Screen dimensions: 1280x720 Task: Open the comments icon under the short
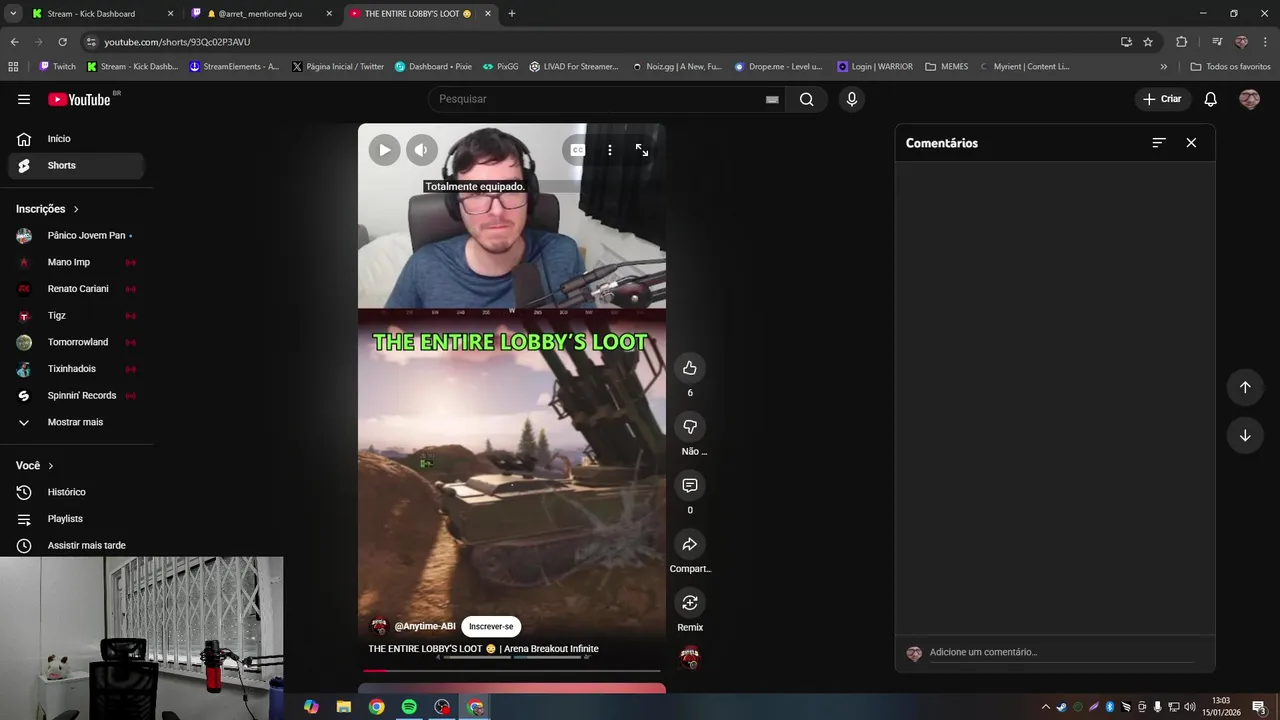pyautogui.click(x=690, y=485)
